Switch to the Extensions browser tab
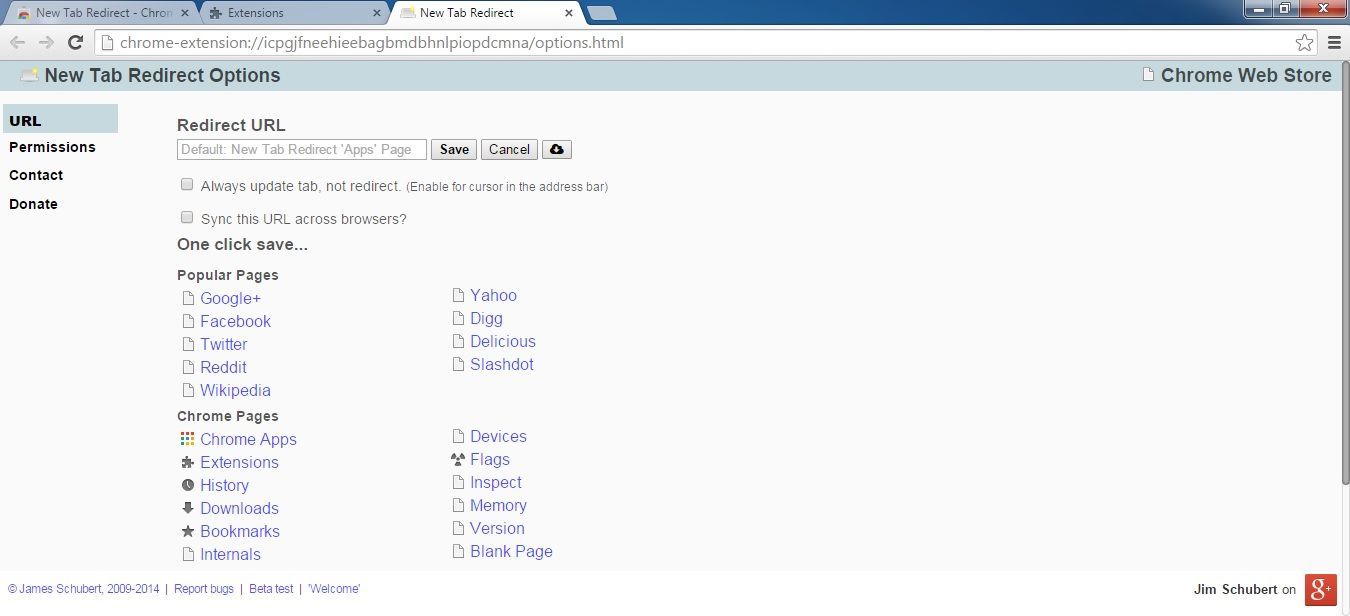Image resolution: width=1350 pixels, height=616 pixels. tap(280, 13)
